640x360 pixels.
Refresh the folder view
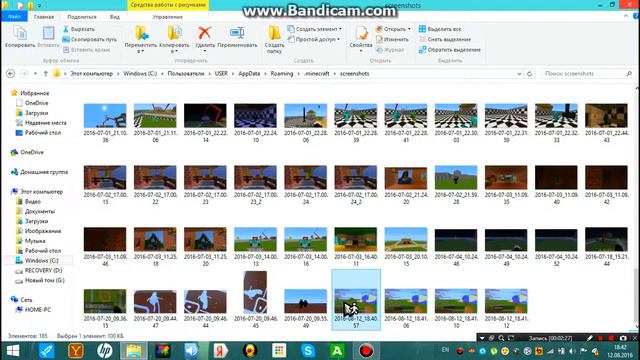click(529, 73)
